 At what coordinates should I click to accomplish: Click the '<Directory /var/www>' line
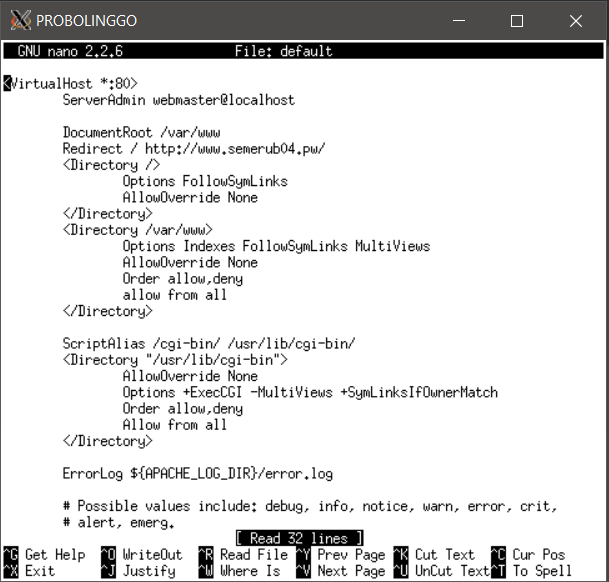(137, 230)
